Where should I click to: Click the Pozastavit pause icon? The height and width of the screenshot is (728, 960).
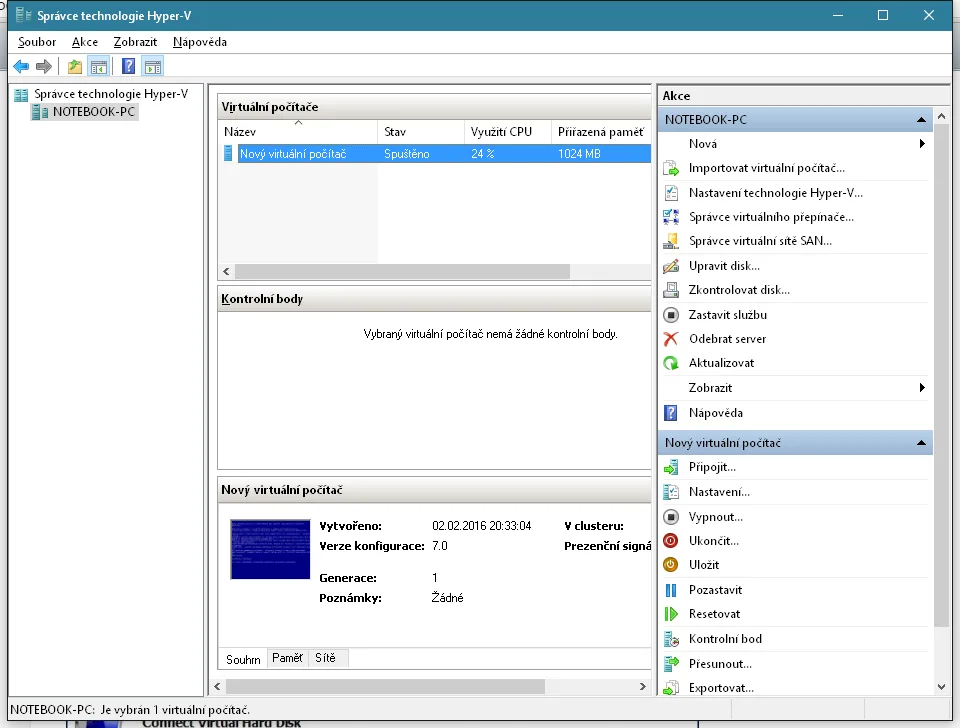[671, 590]
